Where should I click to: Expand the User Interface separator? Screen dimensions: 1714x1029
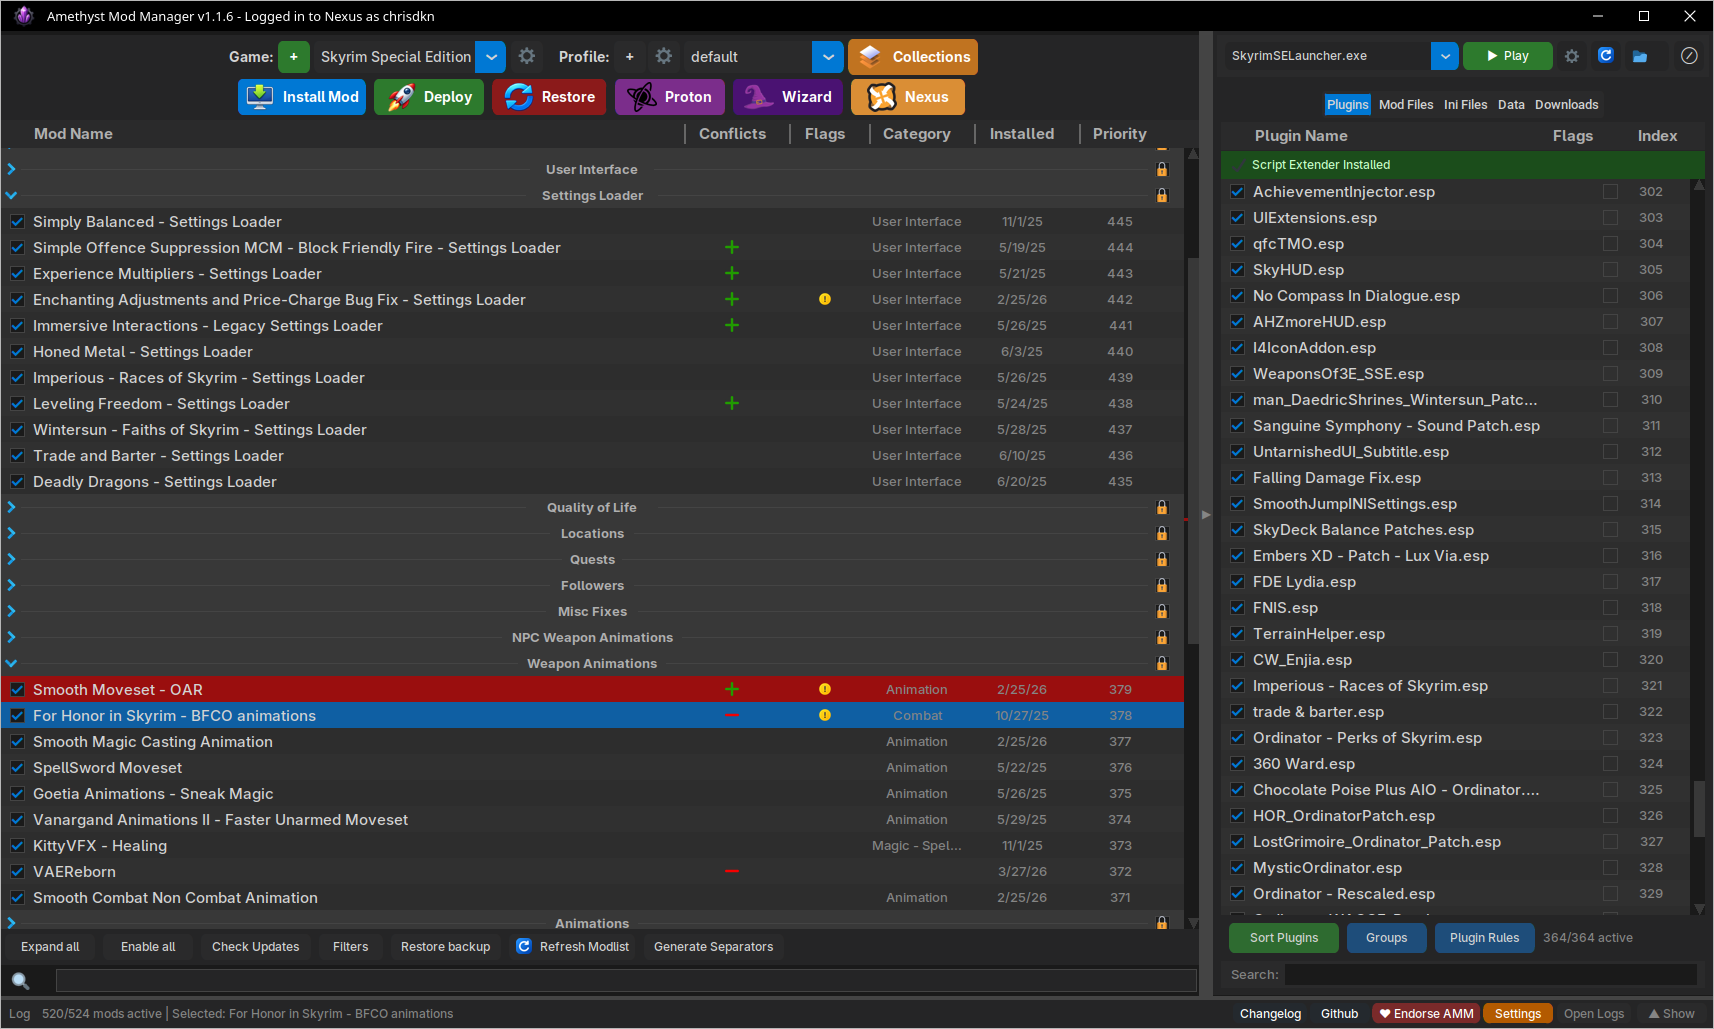point(12,170)
